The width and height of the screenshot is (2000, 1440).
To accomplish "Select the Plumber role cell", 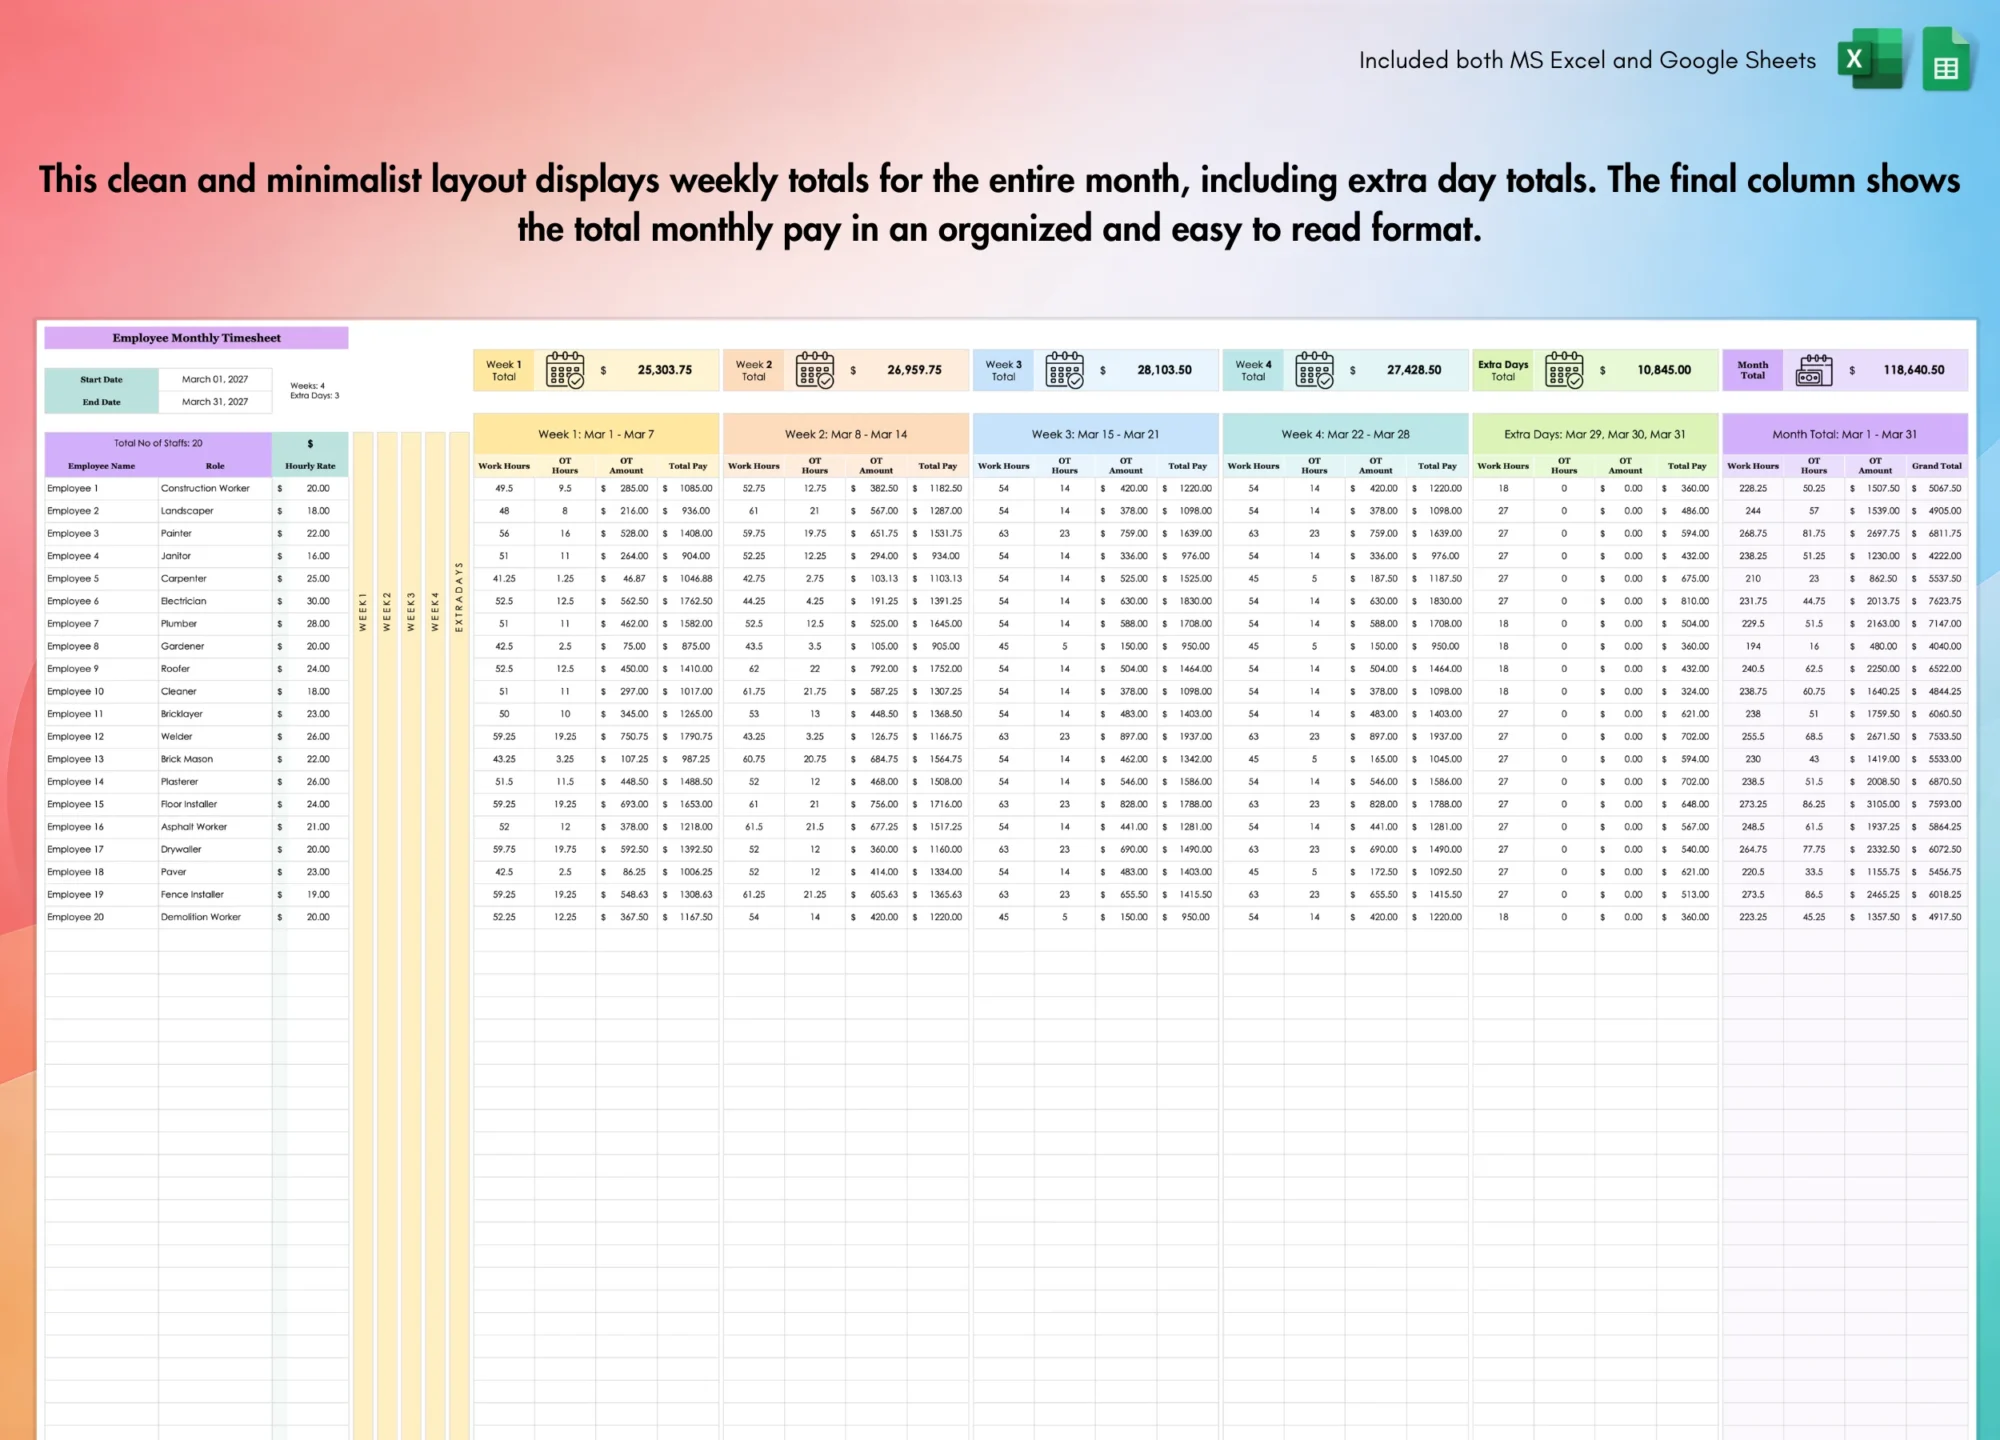I will click(215, 624).
